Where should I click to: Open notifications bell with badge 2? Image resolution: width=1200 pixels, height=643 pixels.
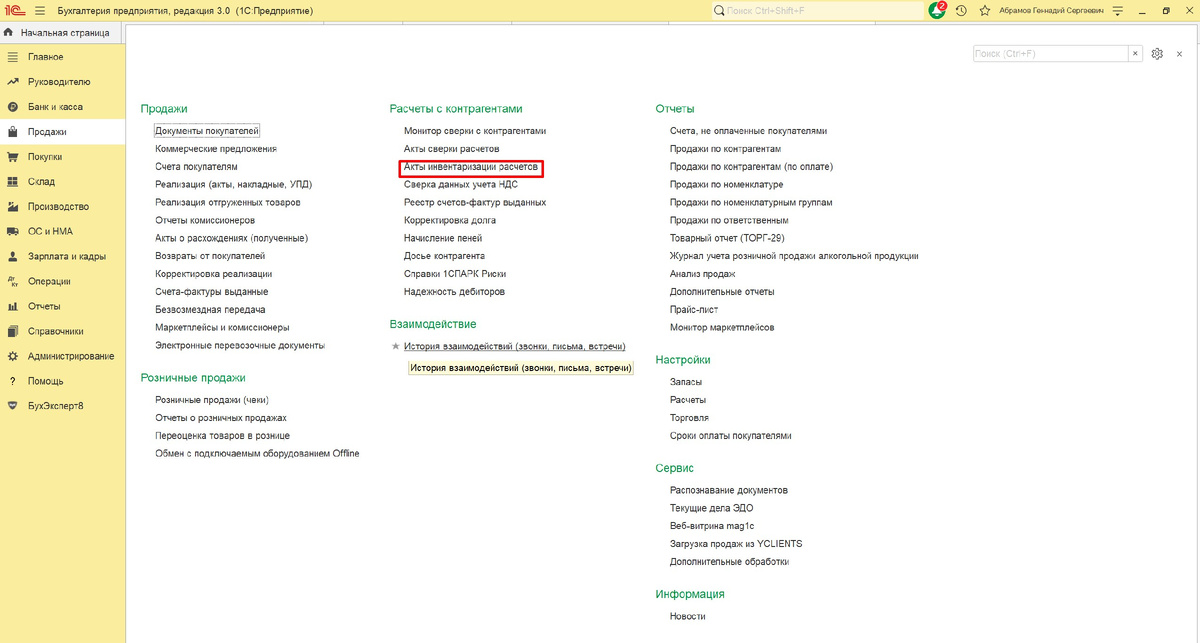tap(937, 10)
